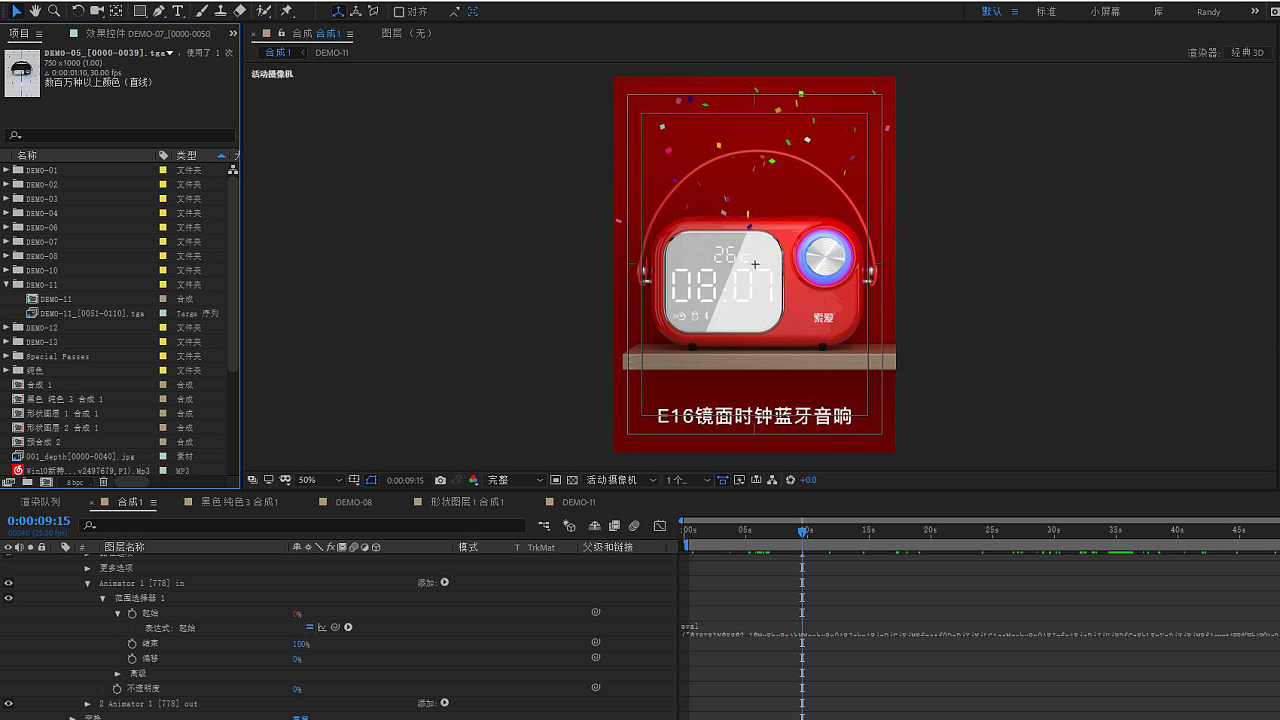1280x720 pixels.
Task: Expand 高级 property group
Action: (x=118, y=673)
